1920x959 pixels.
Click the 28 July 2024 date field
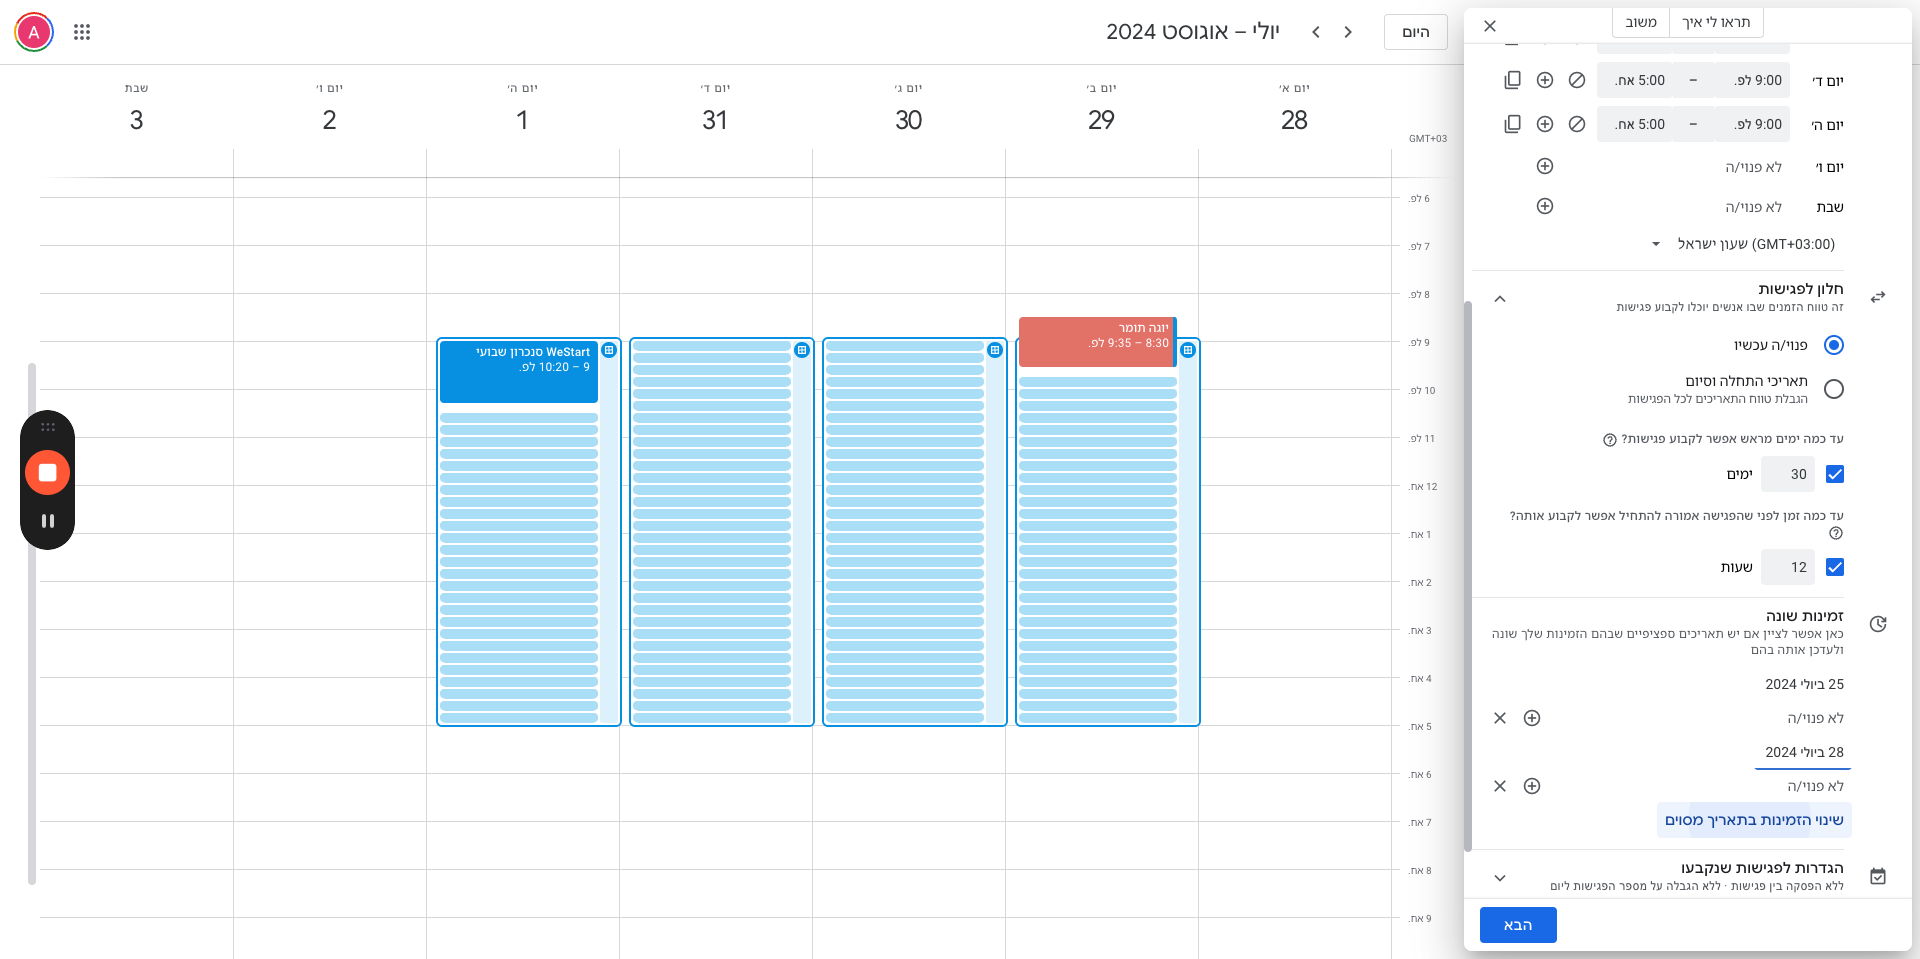[1803, 752]
